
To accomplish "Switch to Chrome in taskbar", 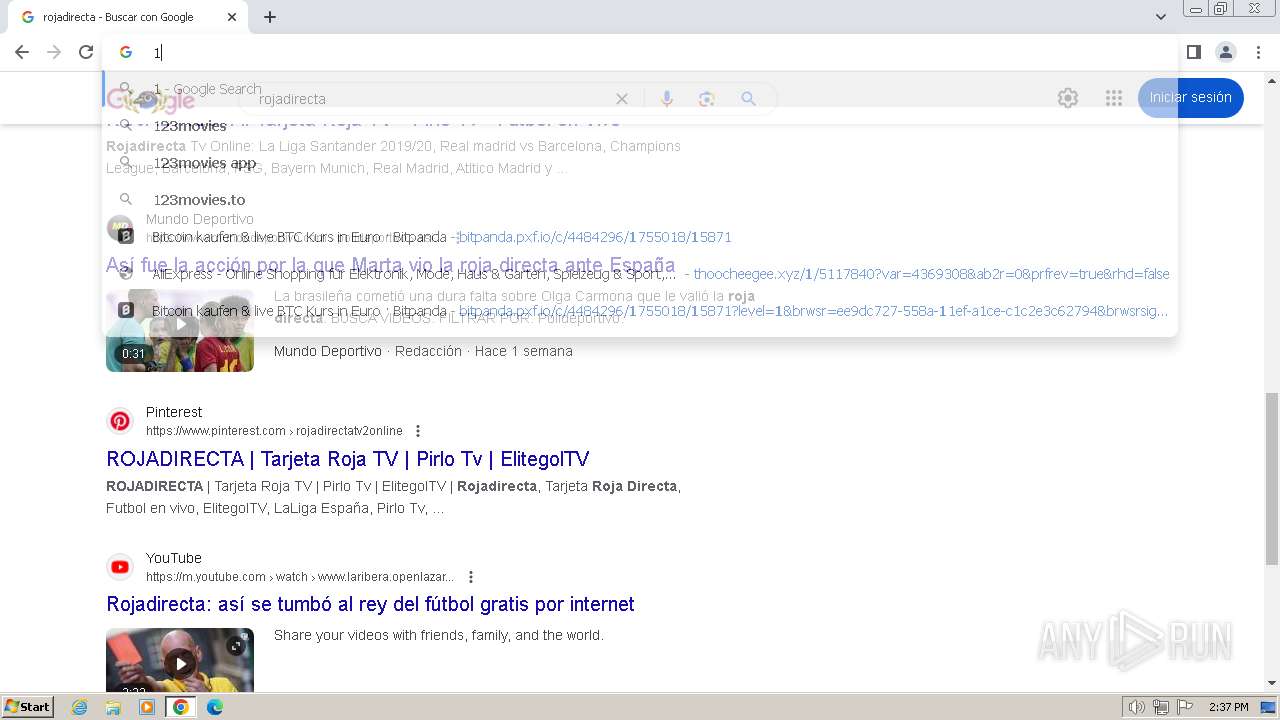I will [181, 707].
